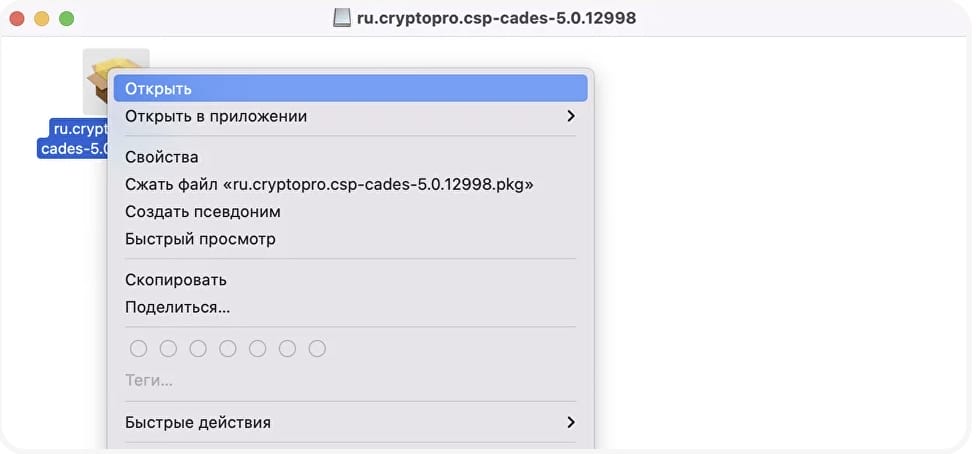Expand the Открыть в приложении submenu arrow

pyautogui.click(x=571, y=116)
